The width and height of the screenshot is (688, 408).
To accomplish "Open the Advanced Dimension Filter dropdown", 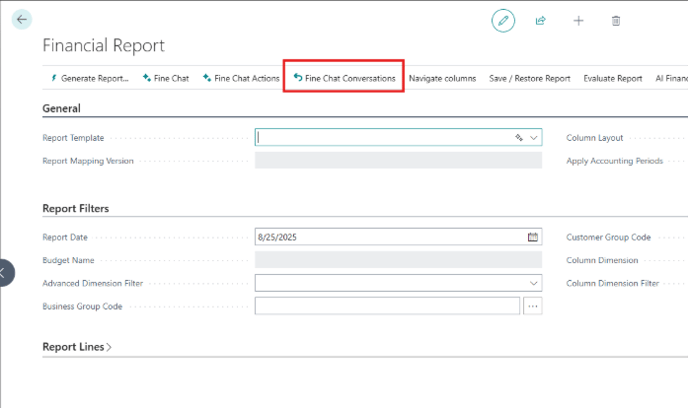I will 533,283.
